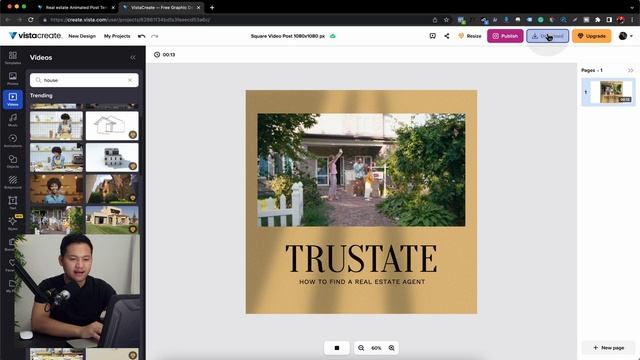The width and height of the screenshot is (640, 360).
Task: Open the Styles sidebar panel
Action: tap(13, 223)
